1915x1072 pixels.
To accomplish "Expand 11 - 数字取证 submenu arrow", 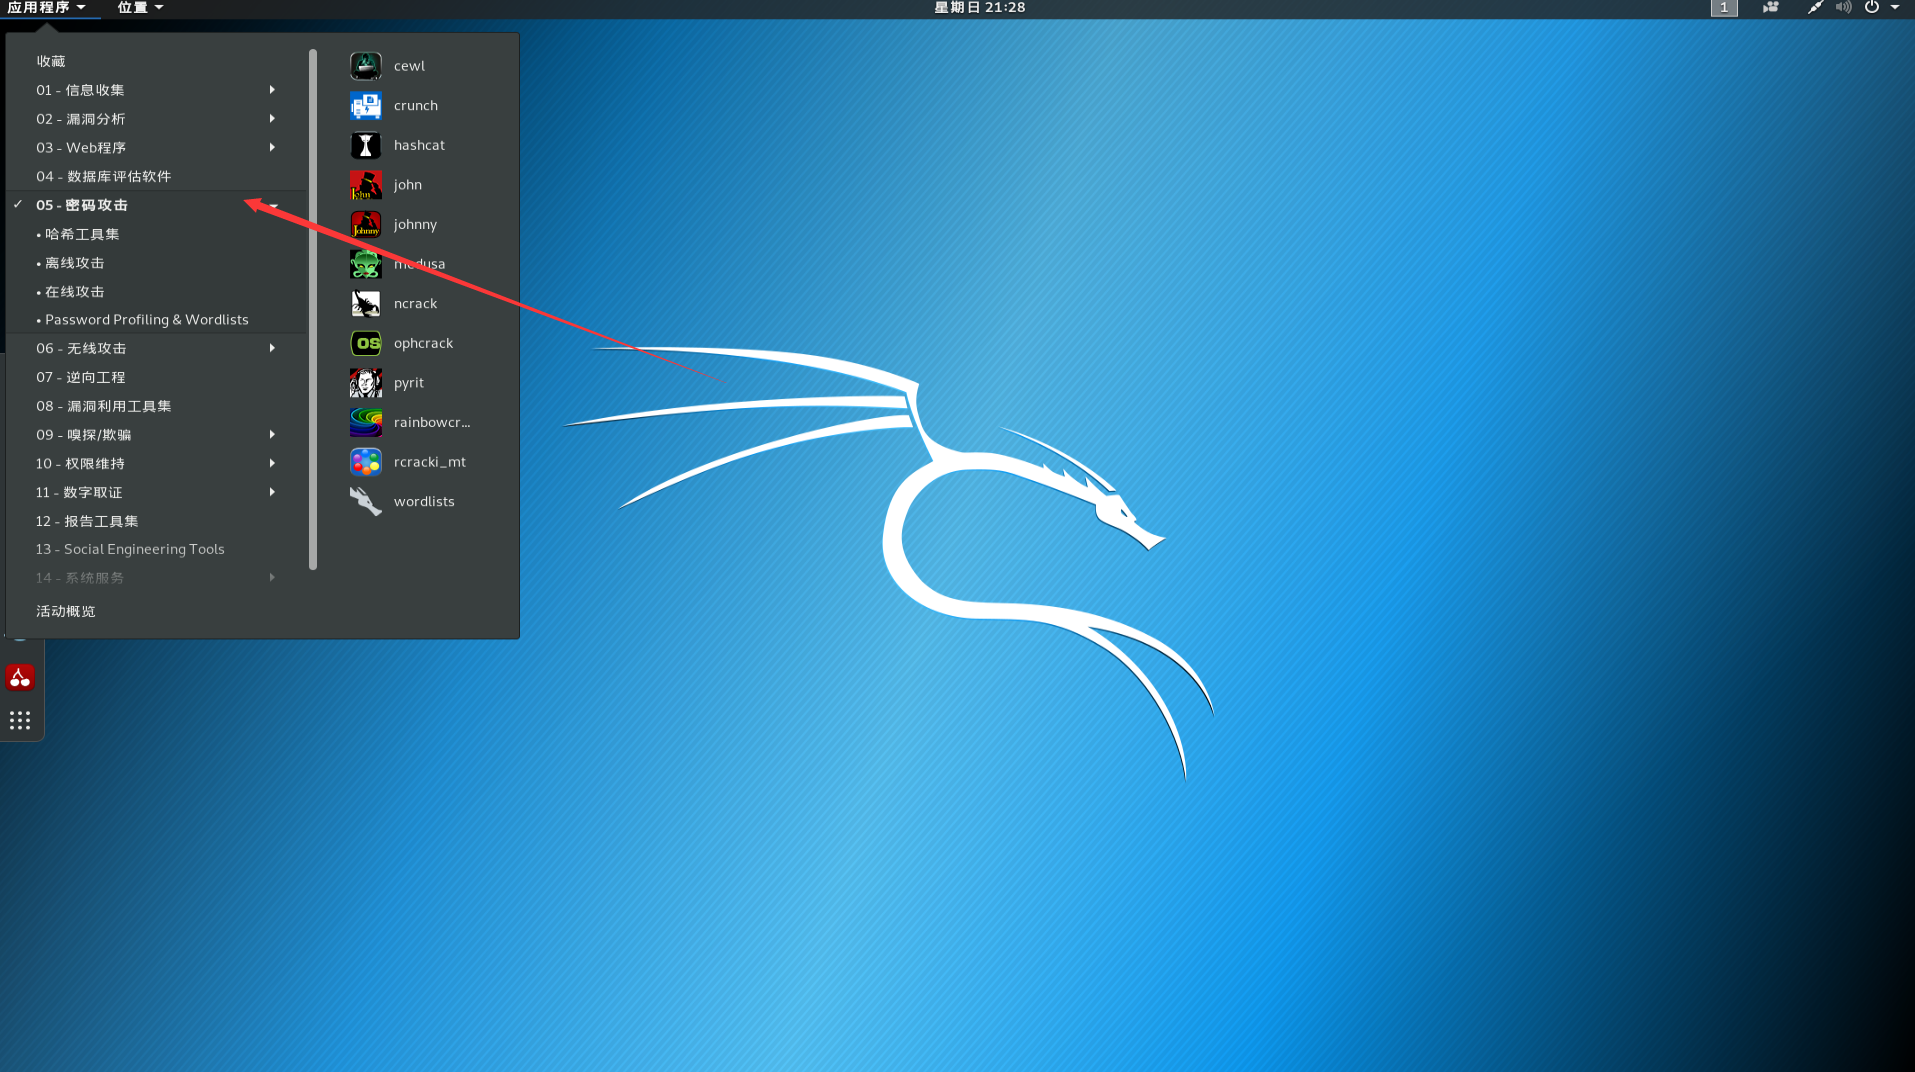I will point(272,492).
